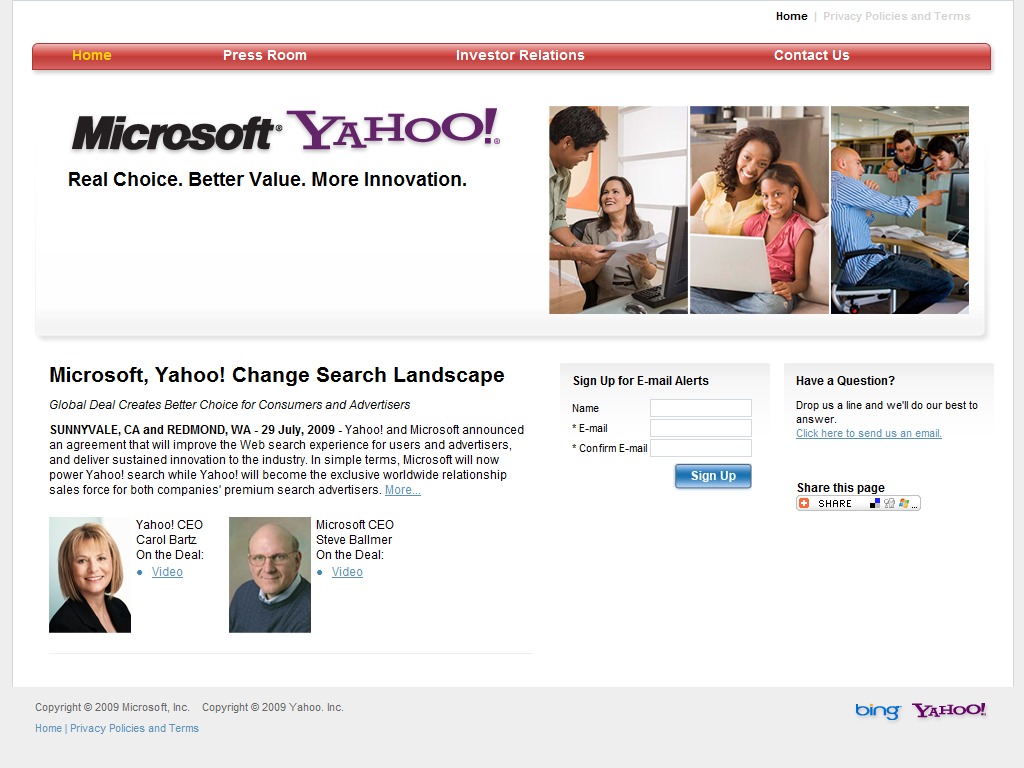Image resolution: width=1024 pixels, height=768 pixels.
Task: Click the Microsoft logo in banner
Action: coord(176,133)
